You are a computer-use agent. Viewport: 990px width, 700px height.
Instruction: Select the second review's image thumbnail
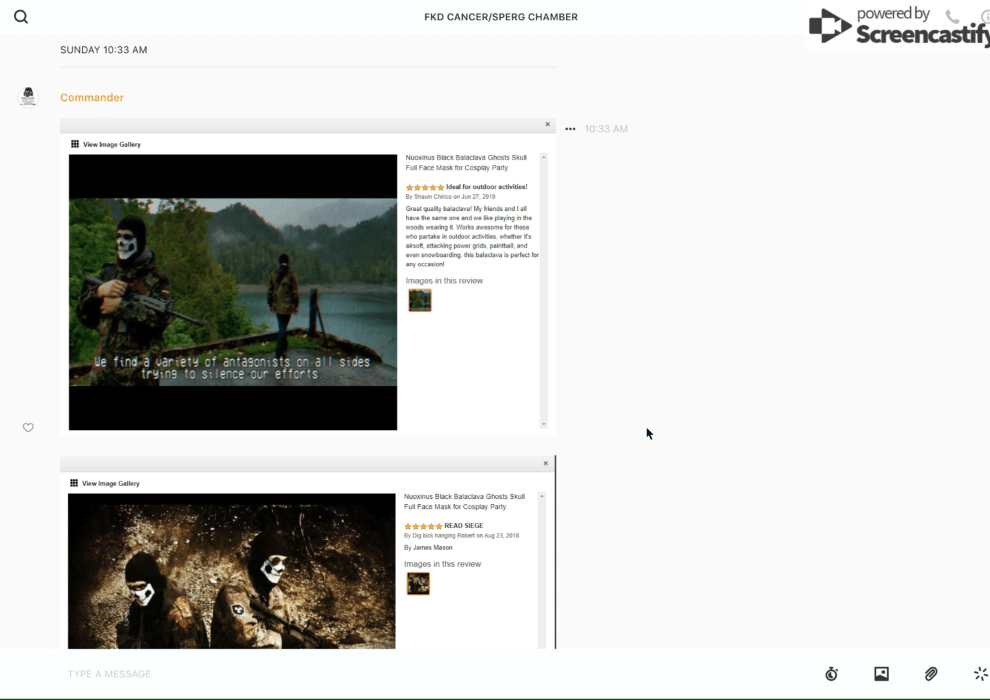pyautogui.click(x=418, y=583)
